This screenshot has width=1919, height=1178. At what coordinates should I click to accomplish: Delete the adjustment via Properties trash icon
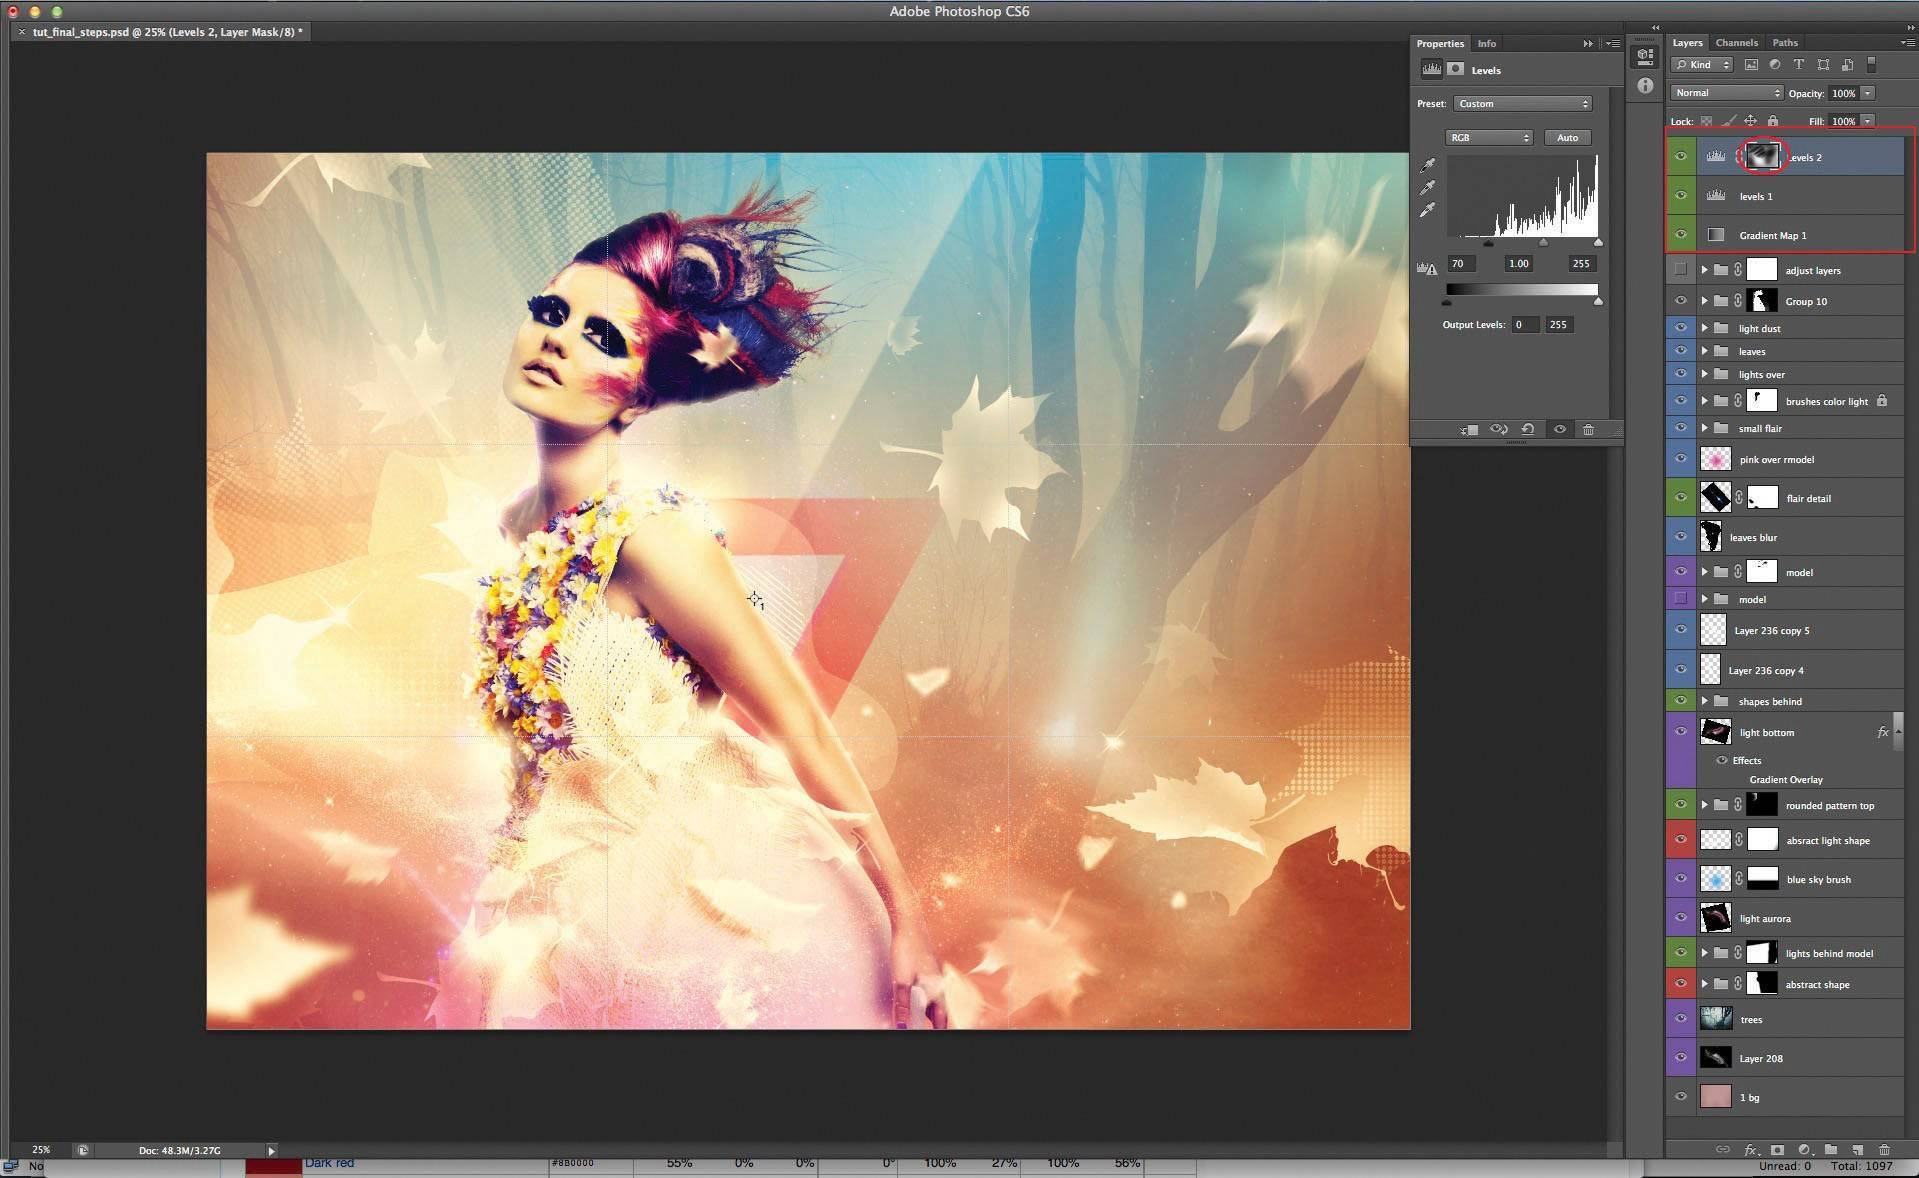[1588, 430]
